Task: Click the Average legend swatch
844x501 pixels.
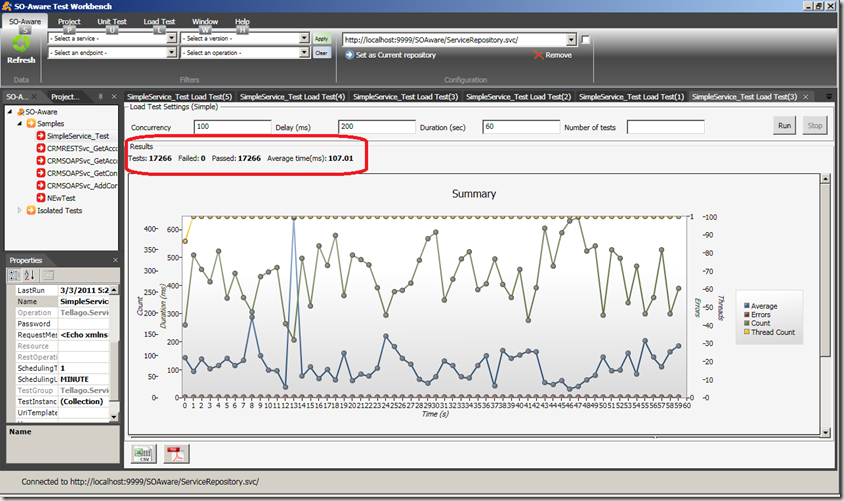Action: coord(747,306)
